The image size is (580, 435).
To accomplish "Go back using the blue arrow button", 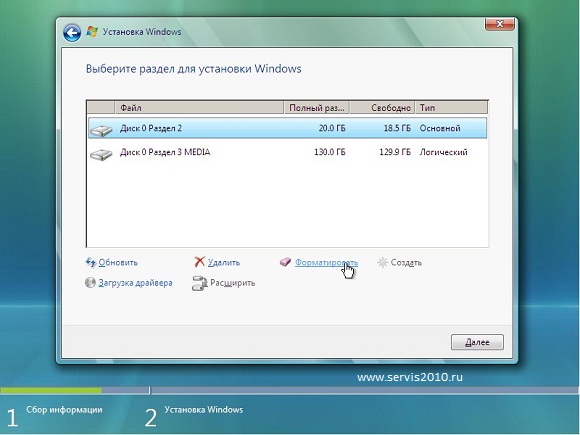I will pyautogui.click(x=72, y=33).
